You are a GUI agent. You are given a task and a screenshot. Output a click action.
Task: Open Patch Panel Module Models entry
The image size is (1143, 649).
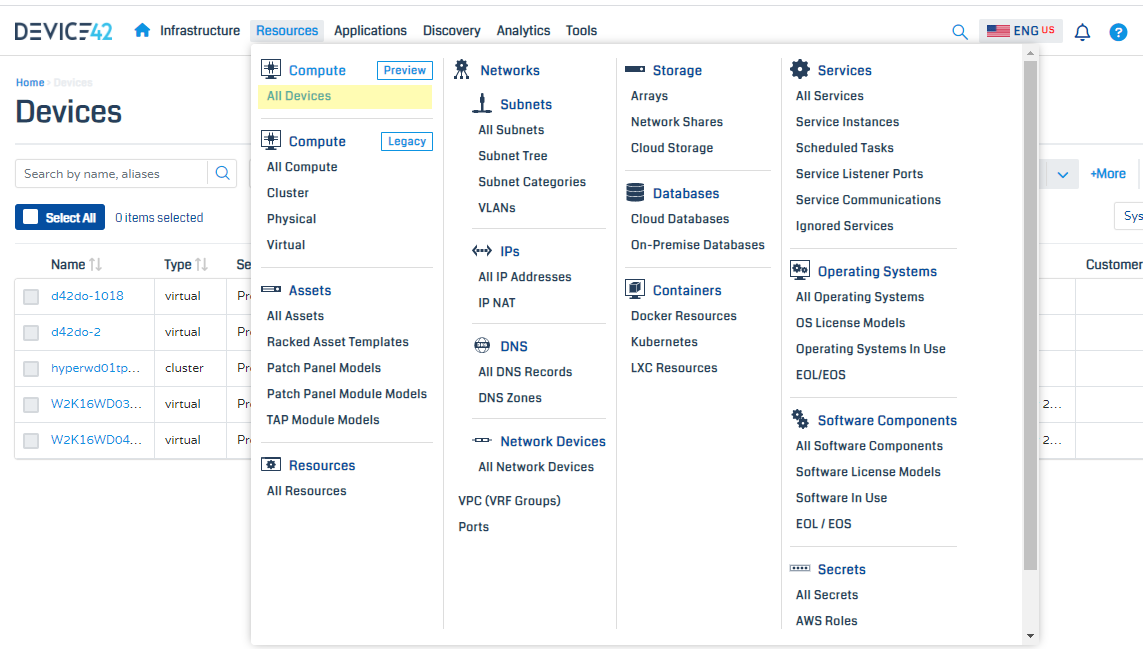click(x=347, y=395)
